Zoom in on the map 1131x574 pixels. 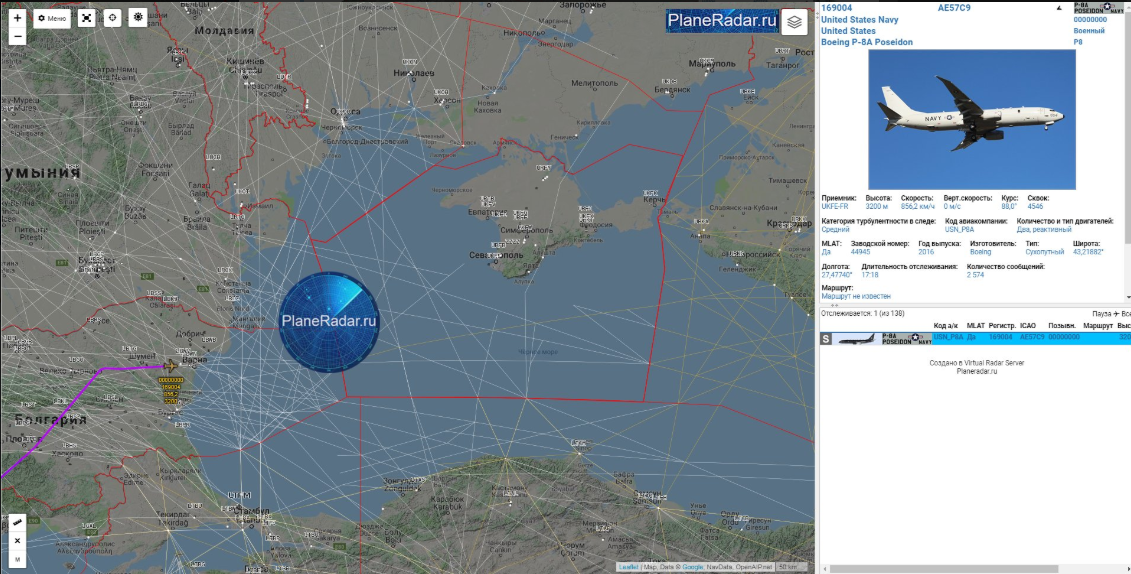click(17, 18)
